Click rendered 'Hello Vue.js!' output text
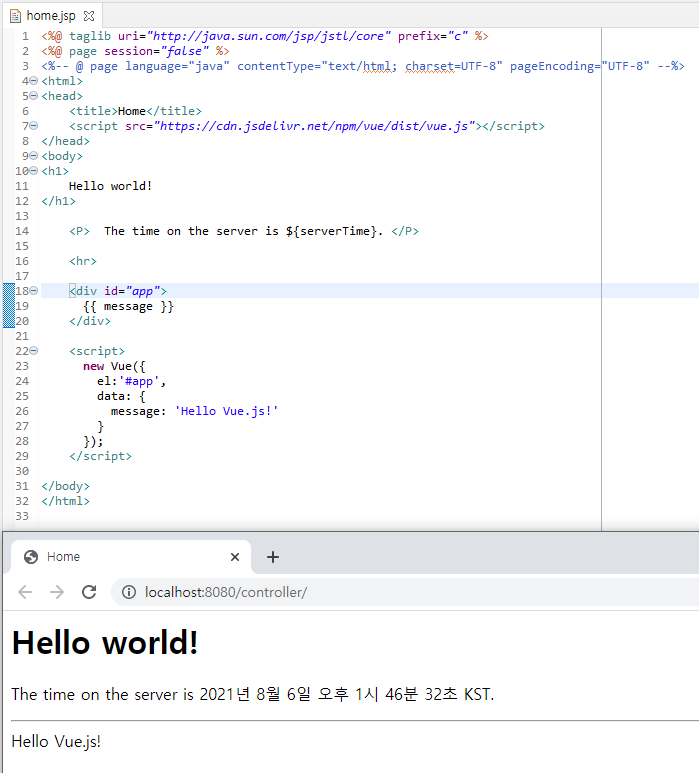 coord(56,741)
